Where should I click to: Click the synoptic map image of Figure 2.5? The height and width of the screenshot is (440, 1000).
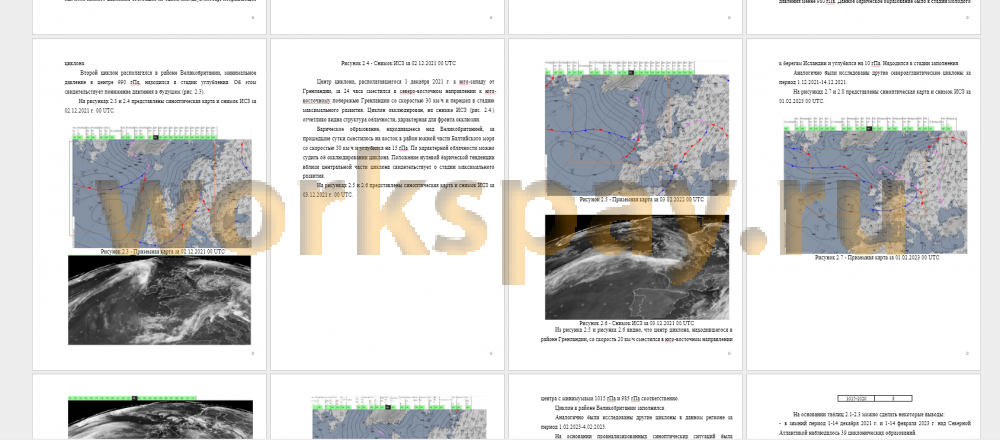tap(637, 128)
